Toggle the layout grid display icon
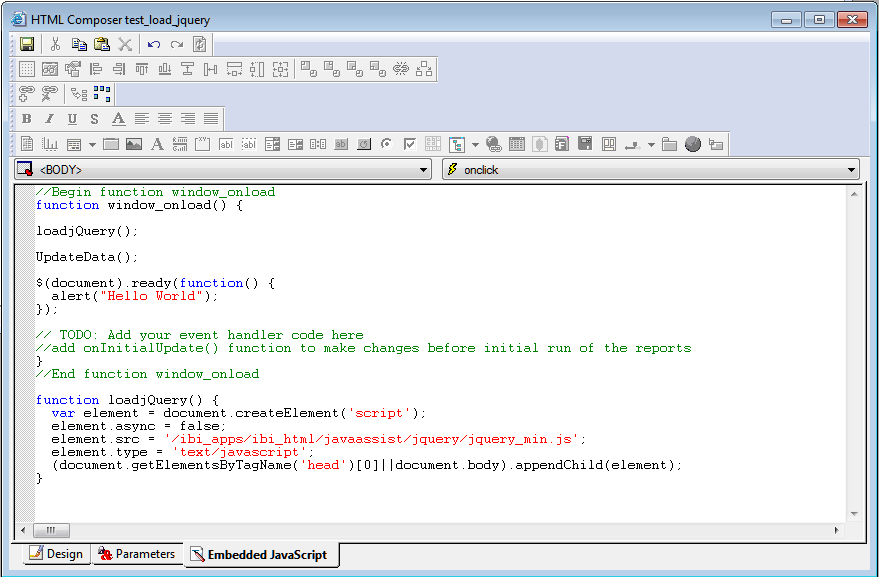The image size is (879, 577). (26, 69)
